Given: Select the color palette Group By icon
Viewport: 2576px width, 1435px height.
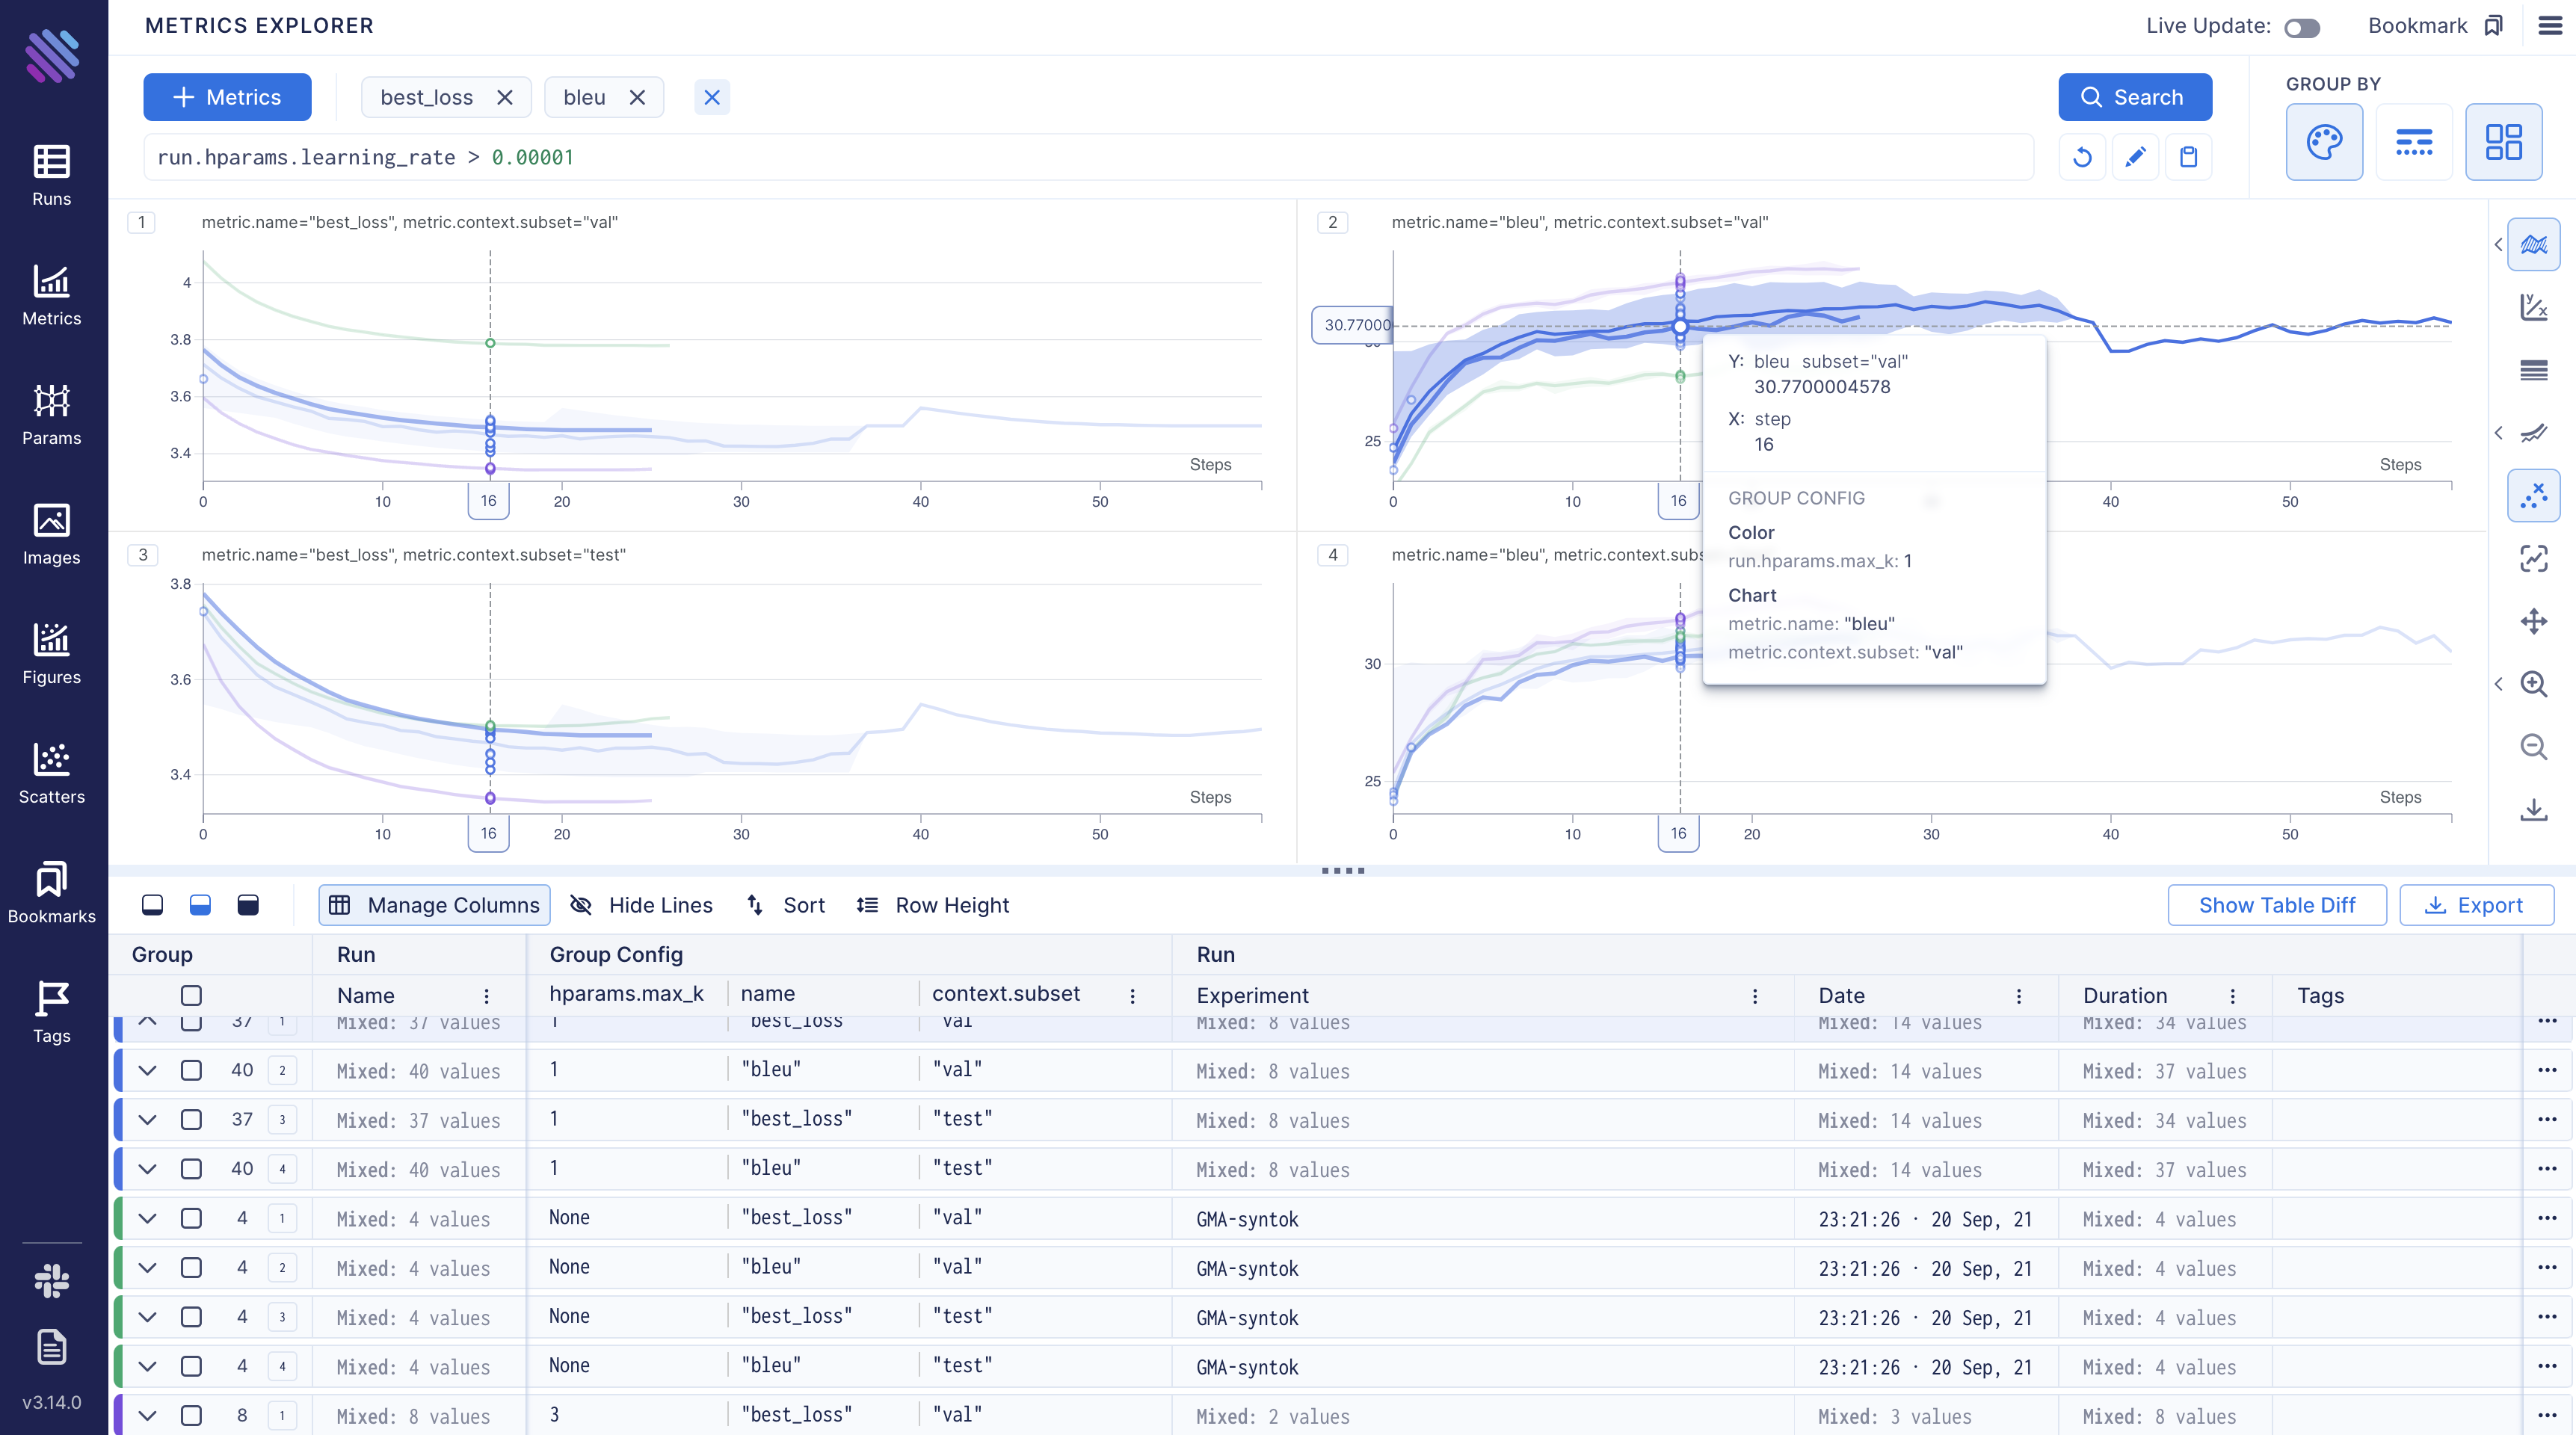Looking at the screenshot, I should (x=2323, y=141).
